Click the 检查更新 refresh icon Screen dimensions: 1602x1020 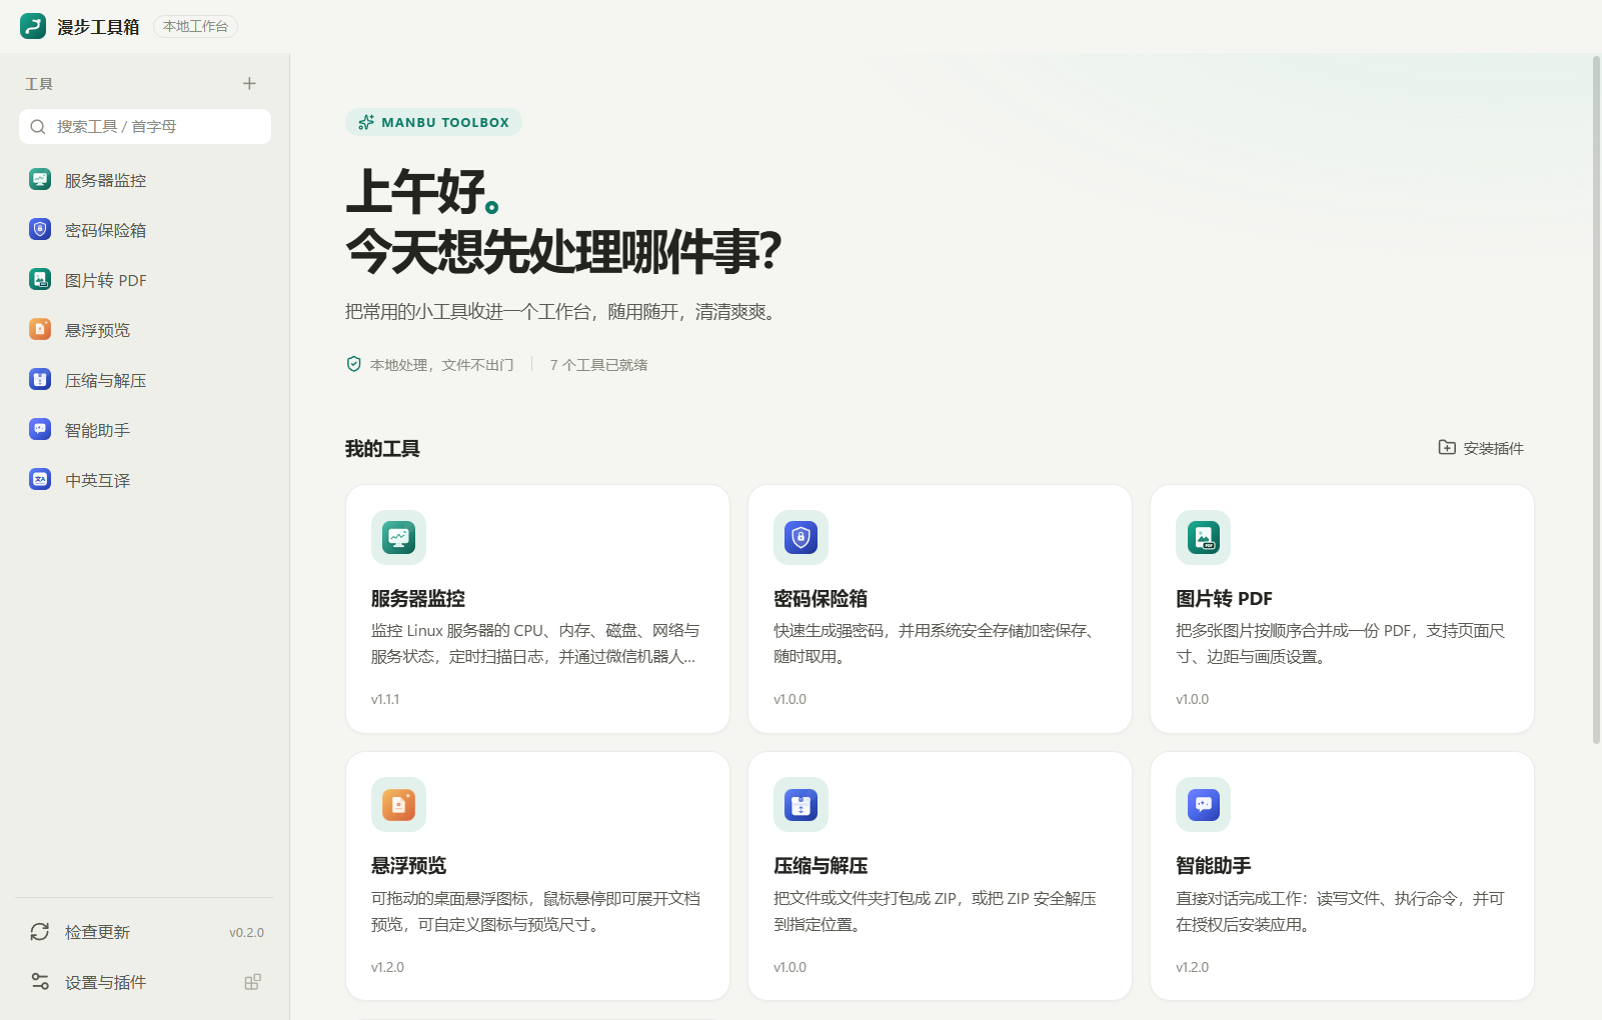[40, 932]
